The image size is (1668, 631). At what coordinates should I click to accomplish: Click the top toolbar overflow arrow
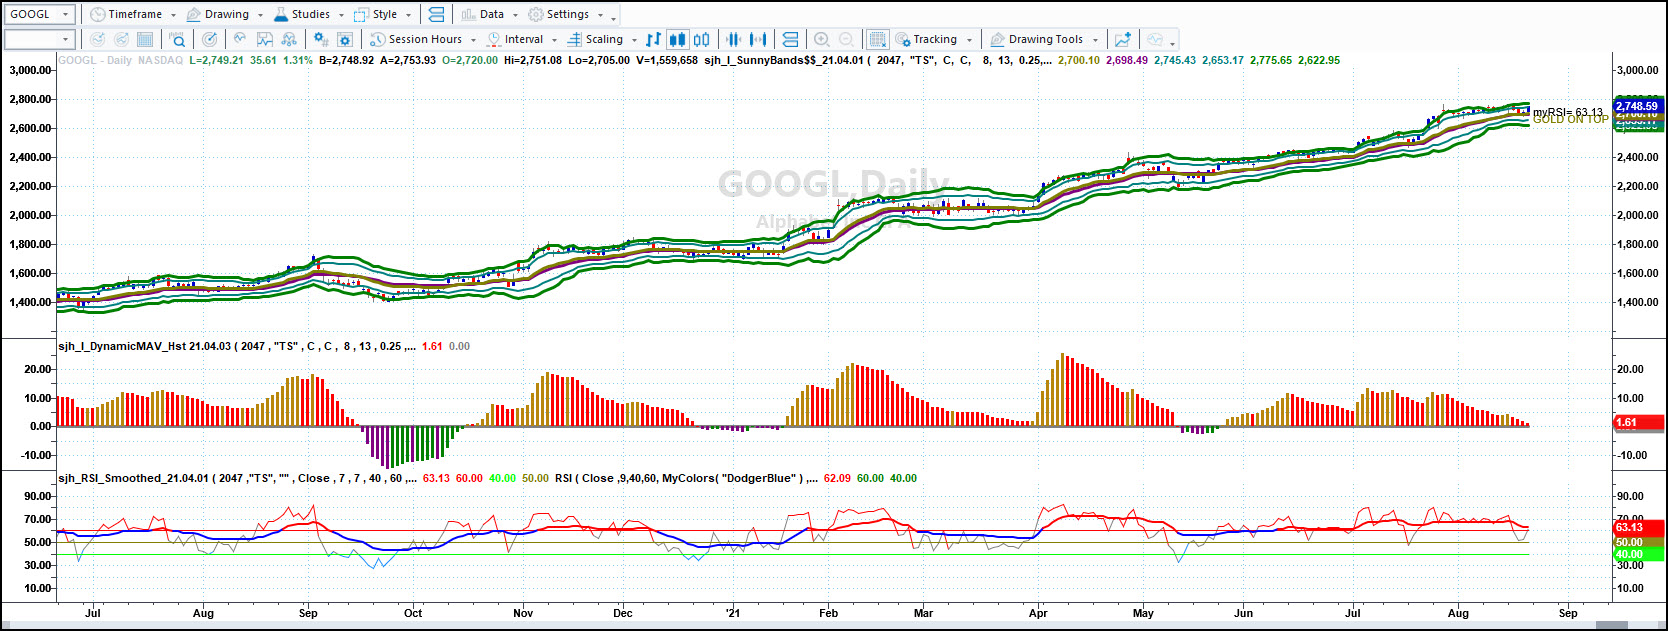(x=613, y=17)
